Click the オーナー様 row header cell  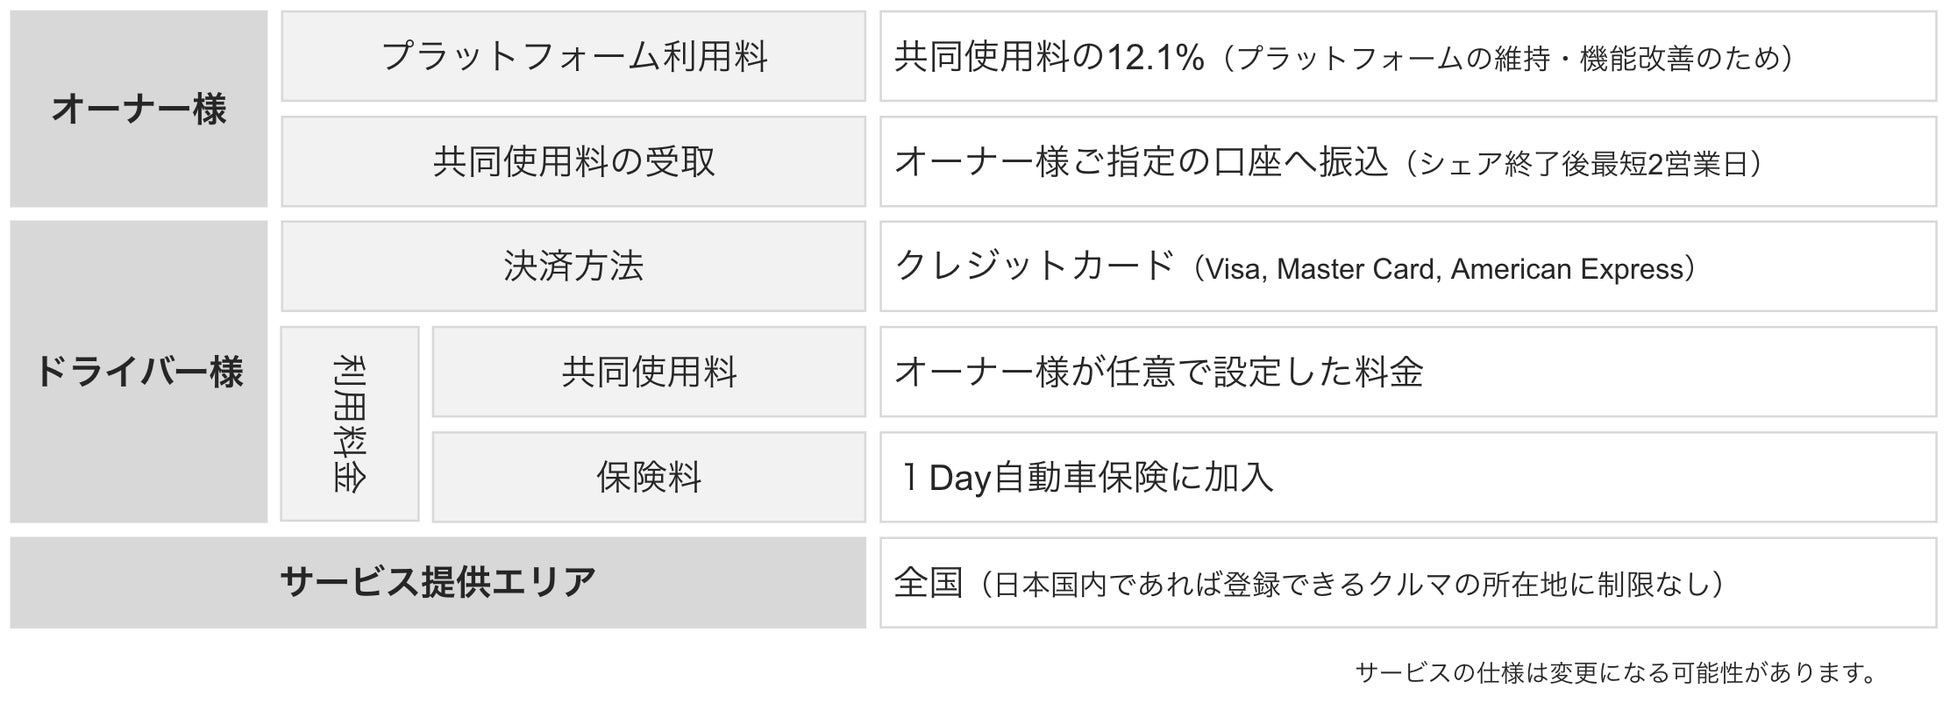point(139,109)
